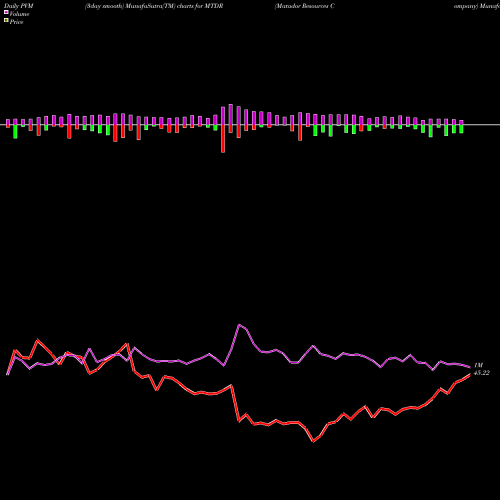The height and width of the screenshot is (500, 500).
Task: Select the 'Volume' legend label
Action: (x=19, y=14)
